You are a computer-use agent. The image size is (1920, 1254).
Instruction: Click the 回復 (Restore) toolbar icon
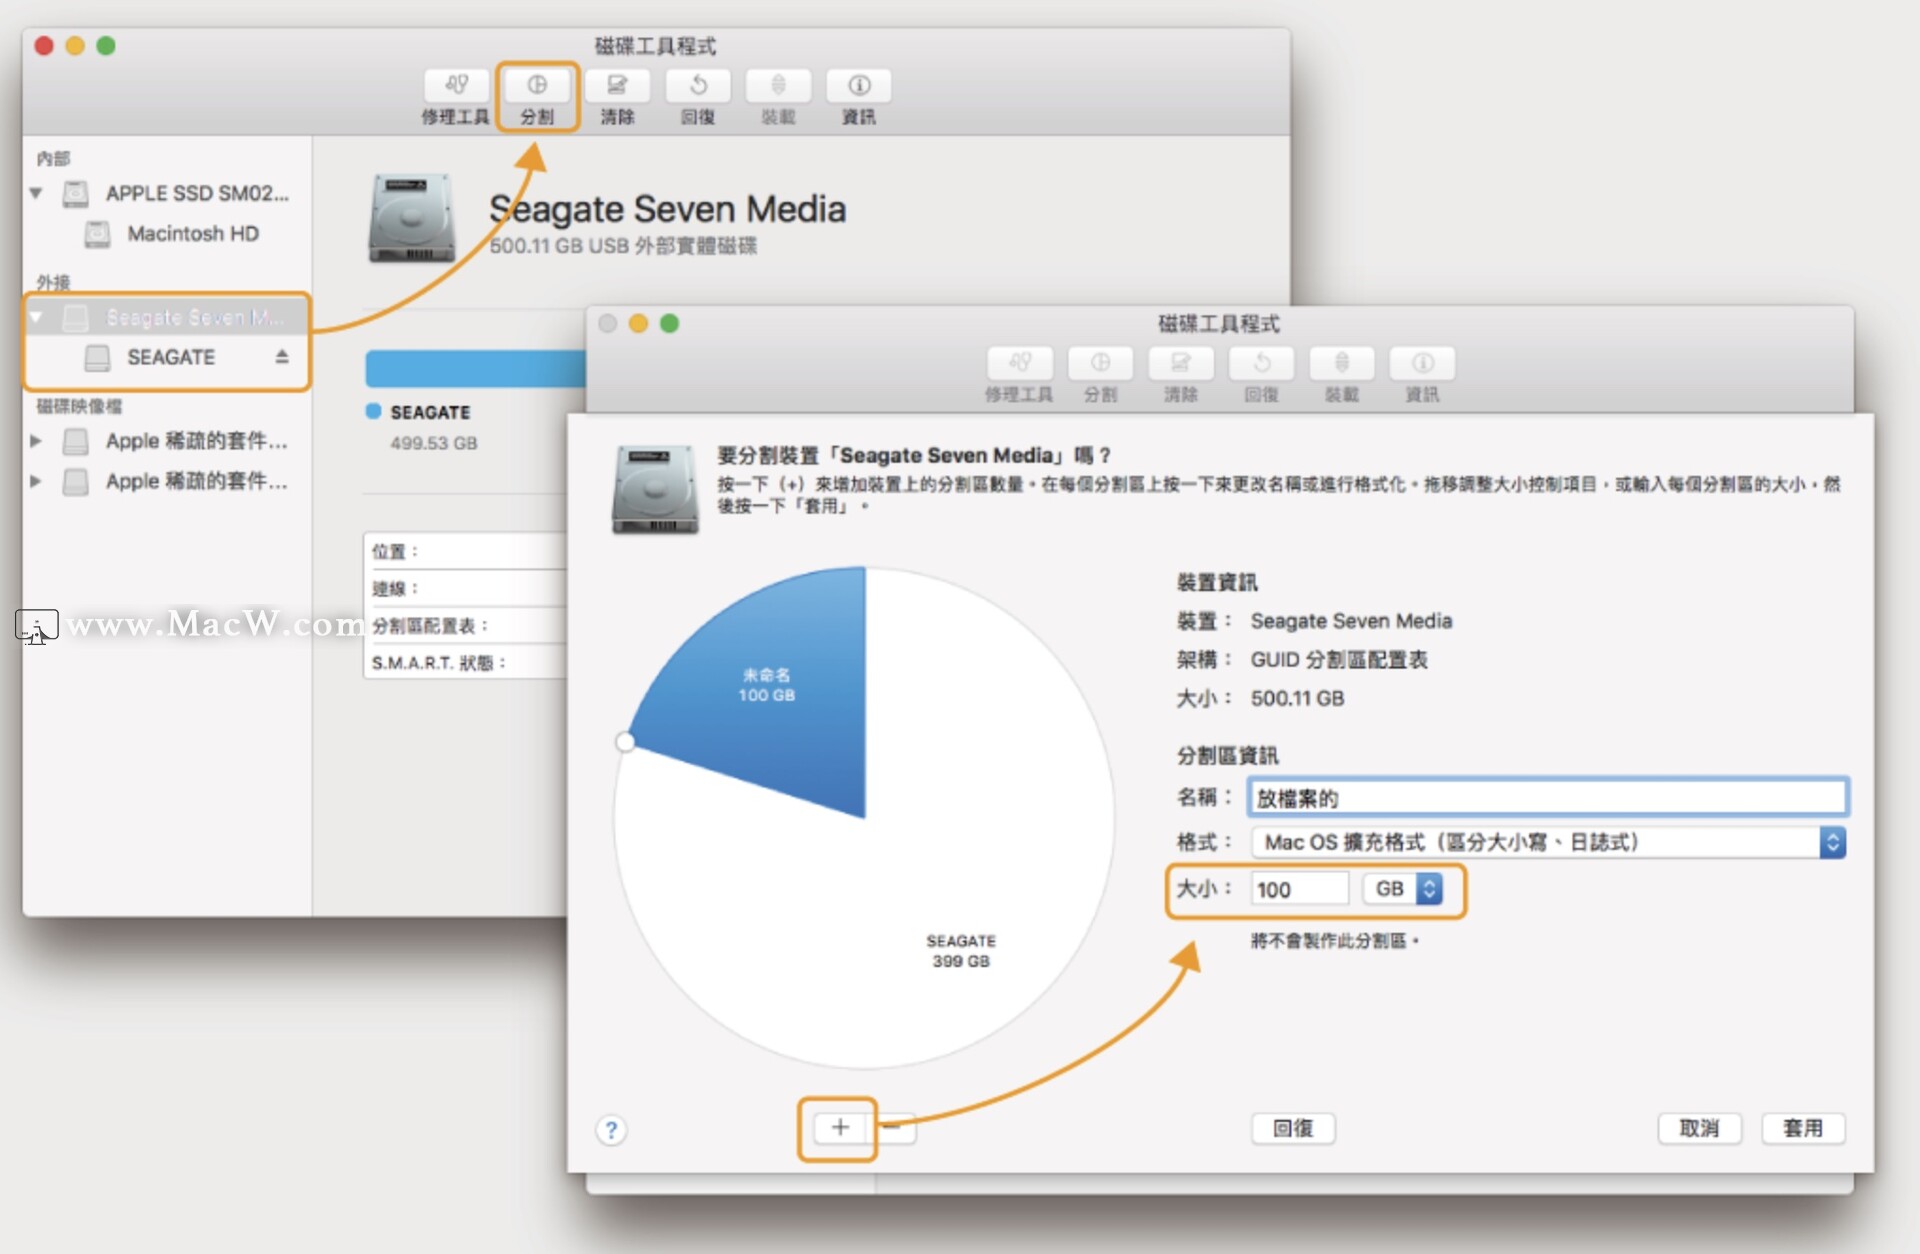(698, 86)
